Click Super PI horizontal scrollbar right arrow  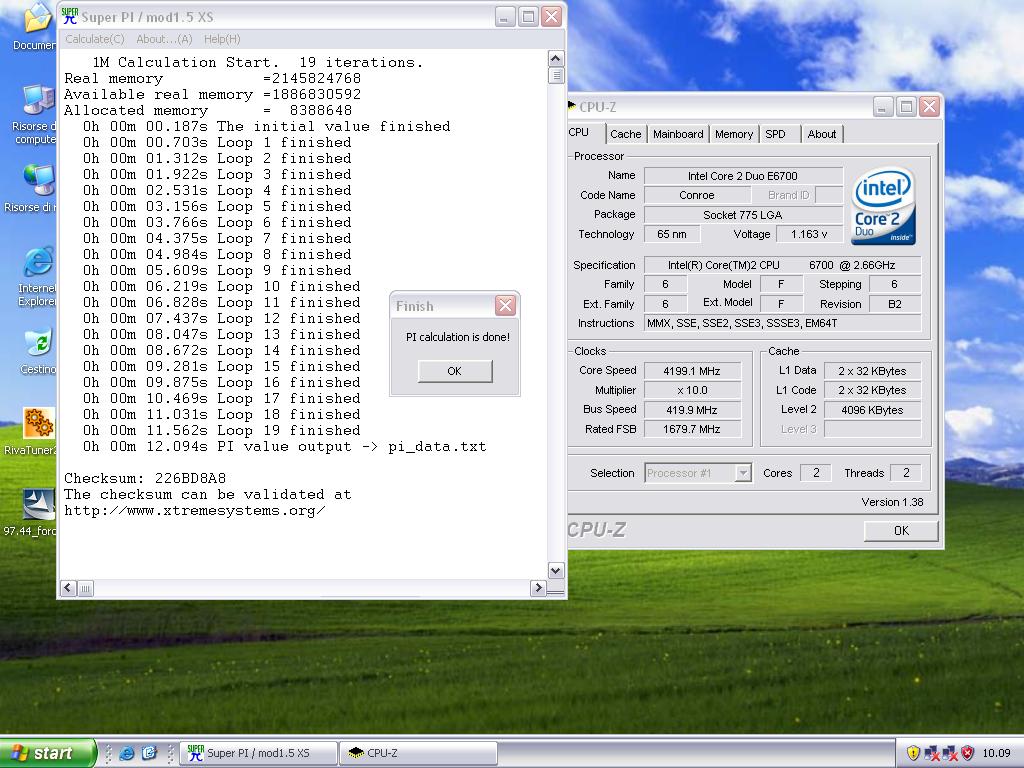[538, 588]
